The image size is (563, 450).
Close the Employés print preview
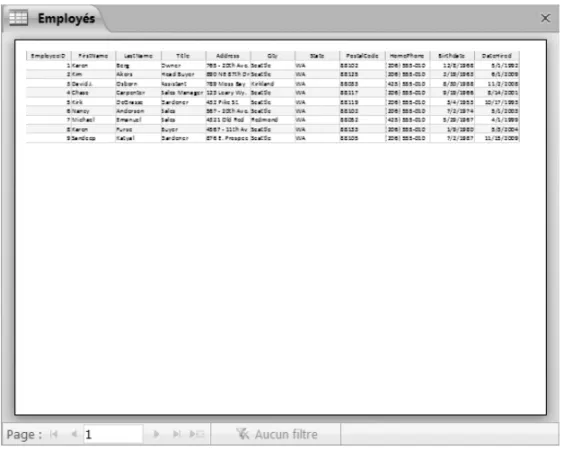[545, 18]
